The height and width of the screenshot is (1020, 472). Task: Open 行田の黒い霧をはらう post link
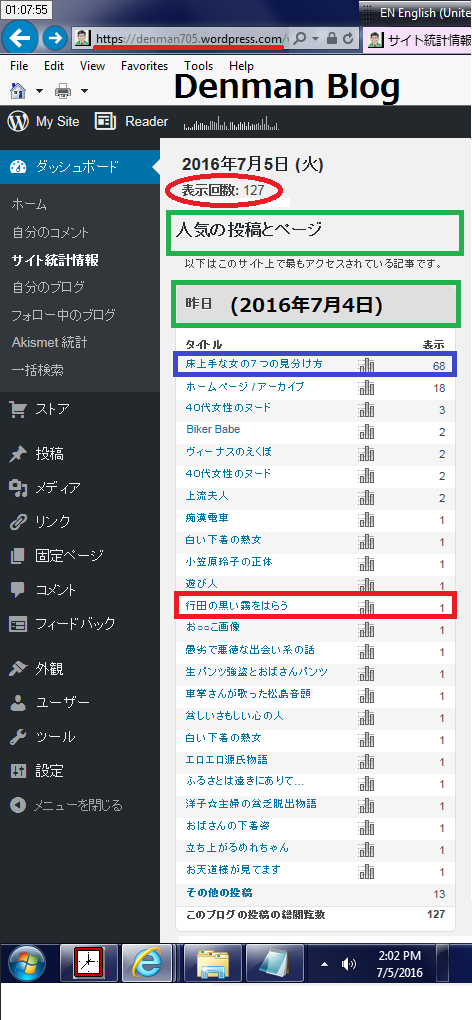(237, 606)
